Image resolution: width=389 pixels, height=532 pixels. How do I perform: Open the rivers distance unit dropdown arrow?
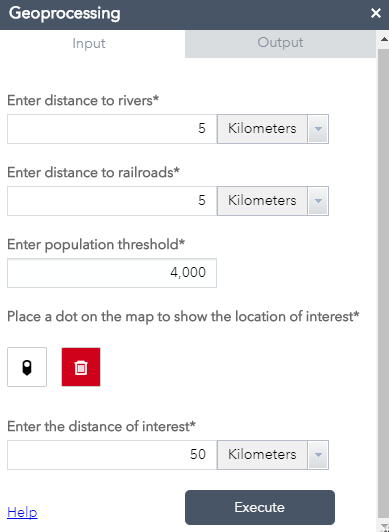click(x=318, y=129)
